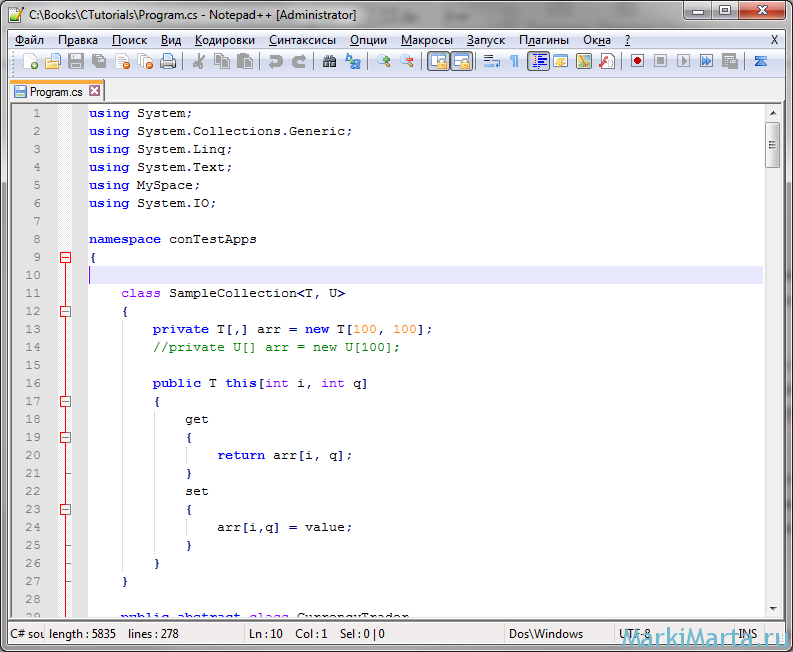The height and width of the screenshot is (652, 793).
Task: Click INS mode in status bar
Action: pos(747,634)
